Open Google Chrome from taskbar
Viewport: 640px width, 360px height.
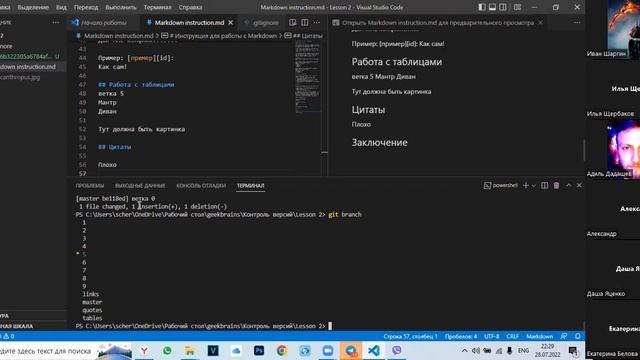(282, 351)
